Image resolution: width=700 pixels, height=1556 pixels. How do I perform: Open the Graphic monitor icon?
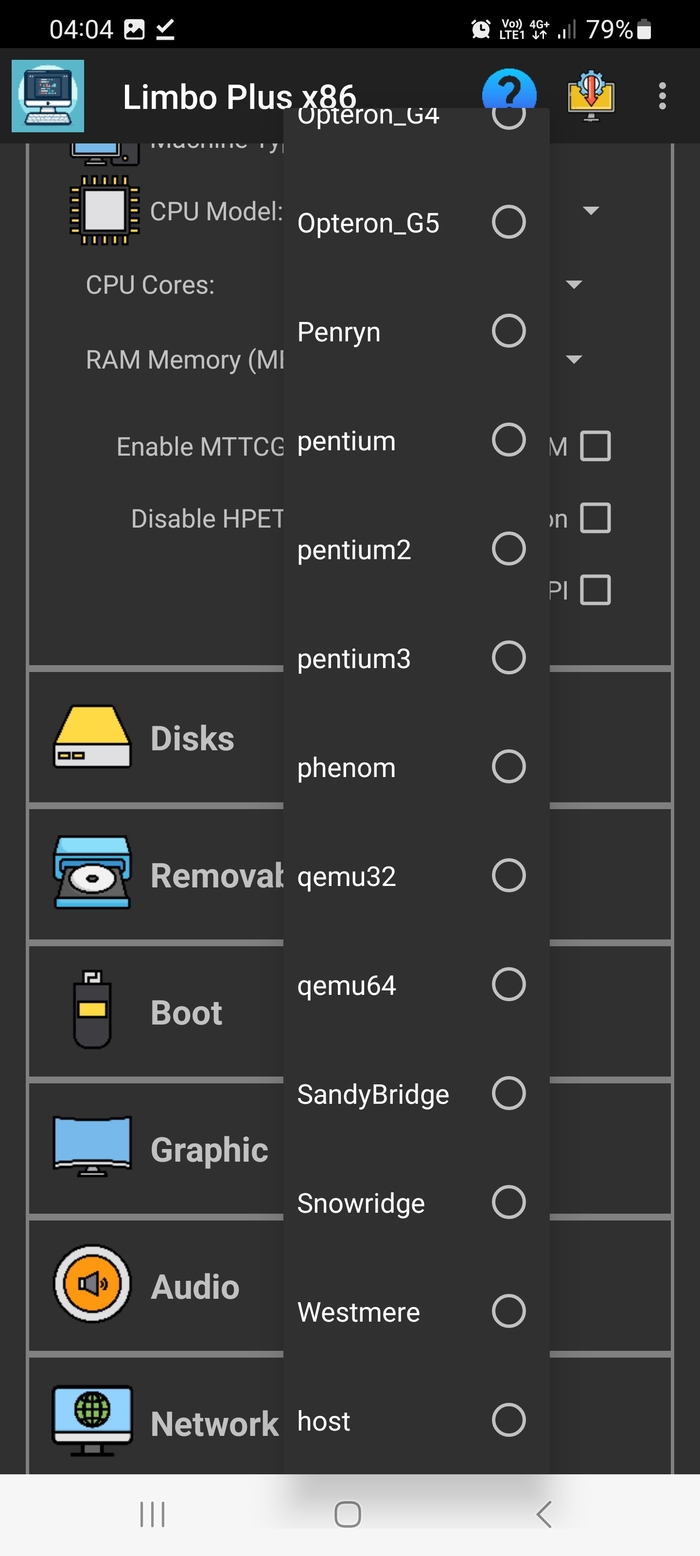[92, 1148]
